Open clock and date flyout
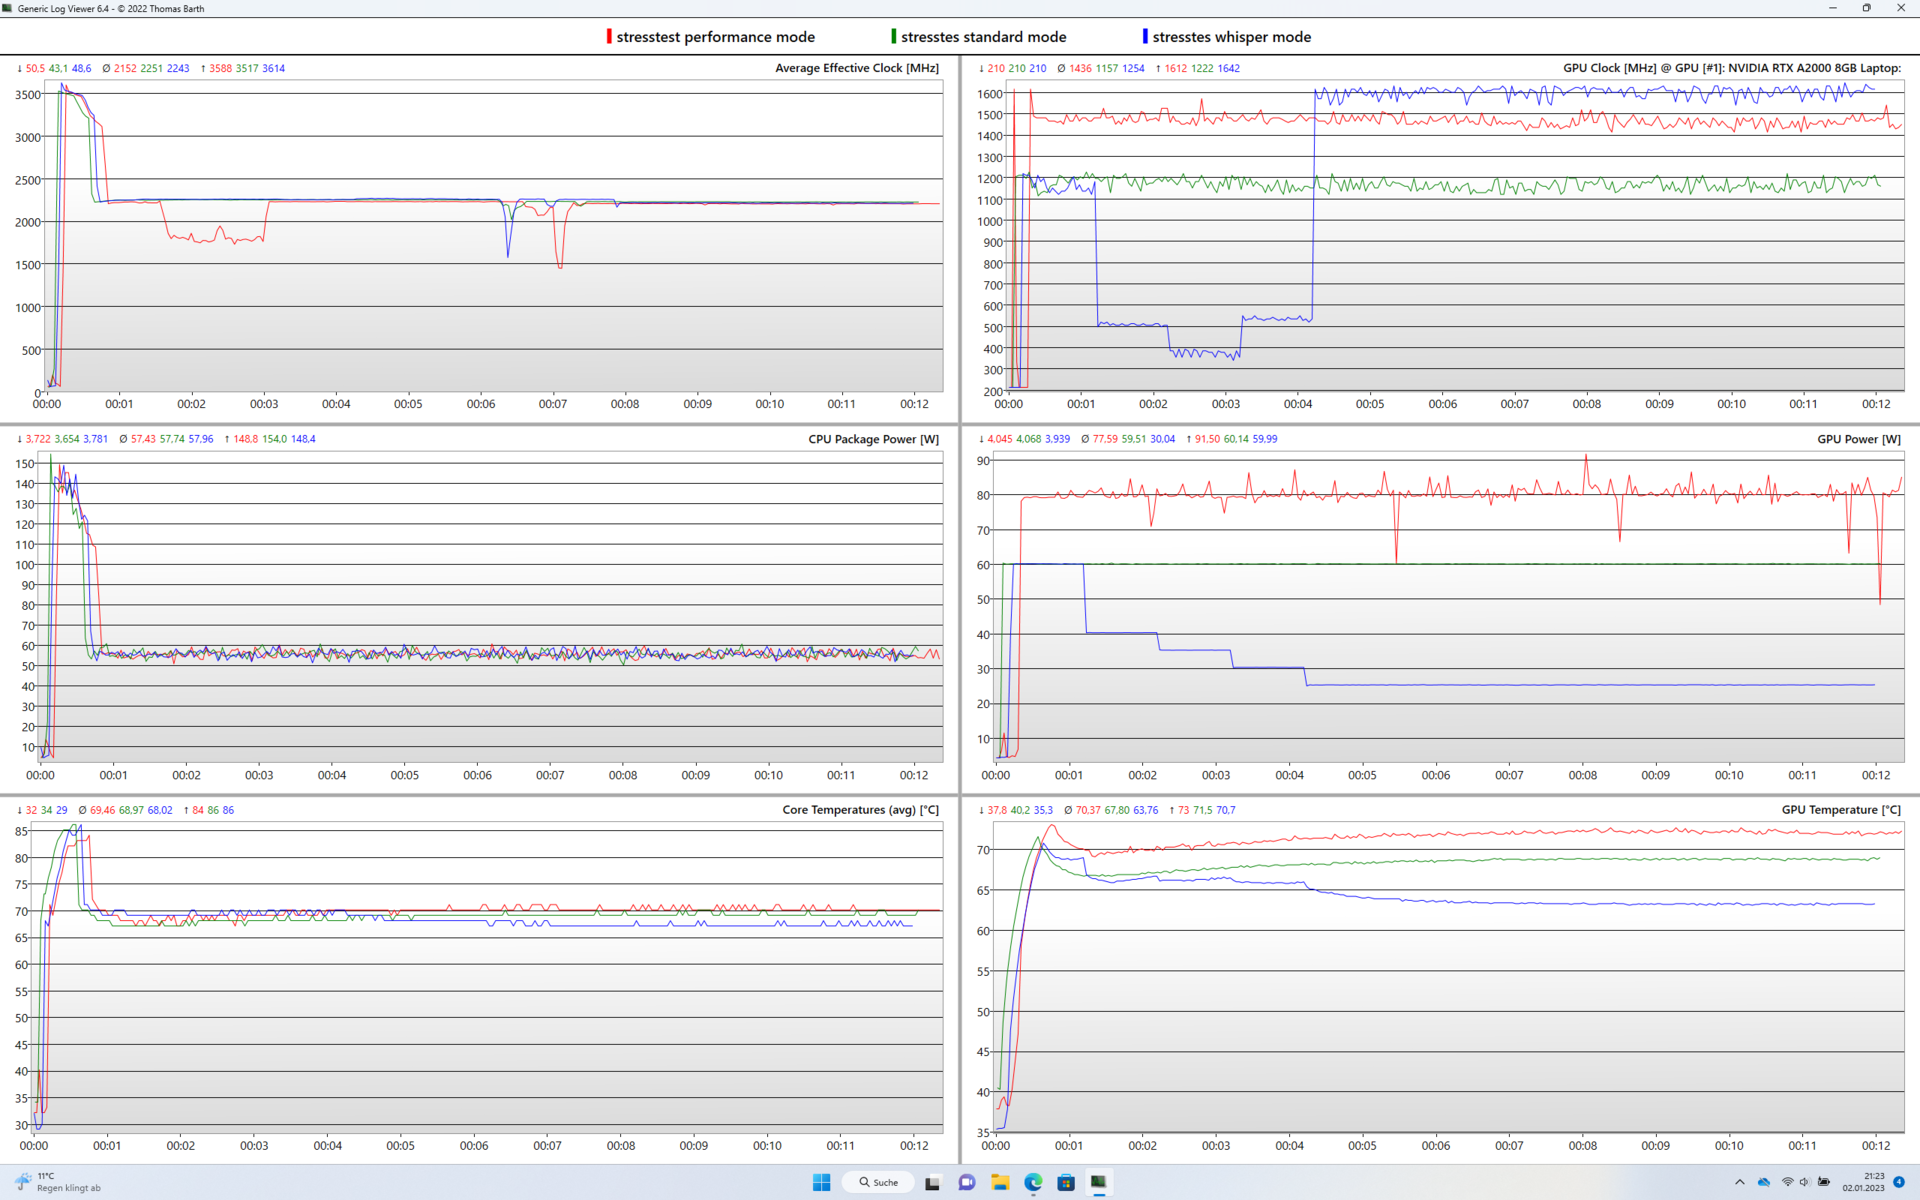The height and width of the screenshot is (1200, 1920). point(1863,1182)
